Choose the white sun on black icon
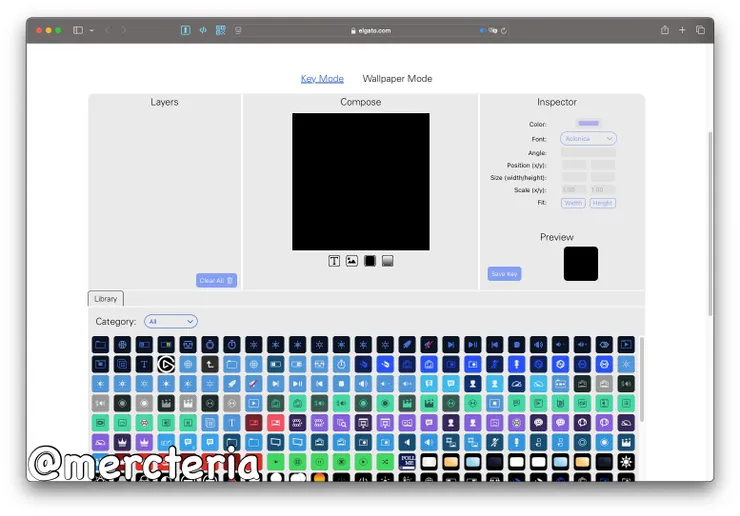740x516 pixels. click(626, 462)
